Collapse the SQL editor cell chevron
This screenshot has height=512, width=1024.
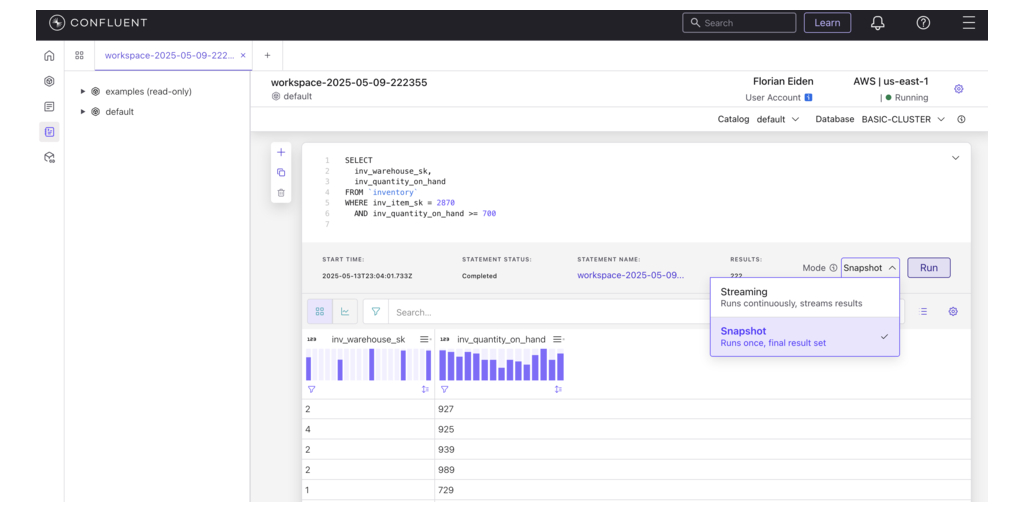(x=955, y=158)
